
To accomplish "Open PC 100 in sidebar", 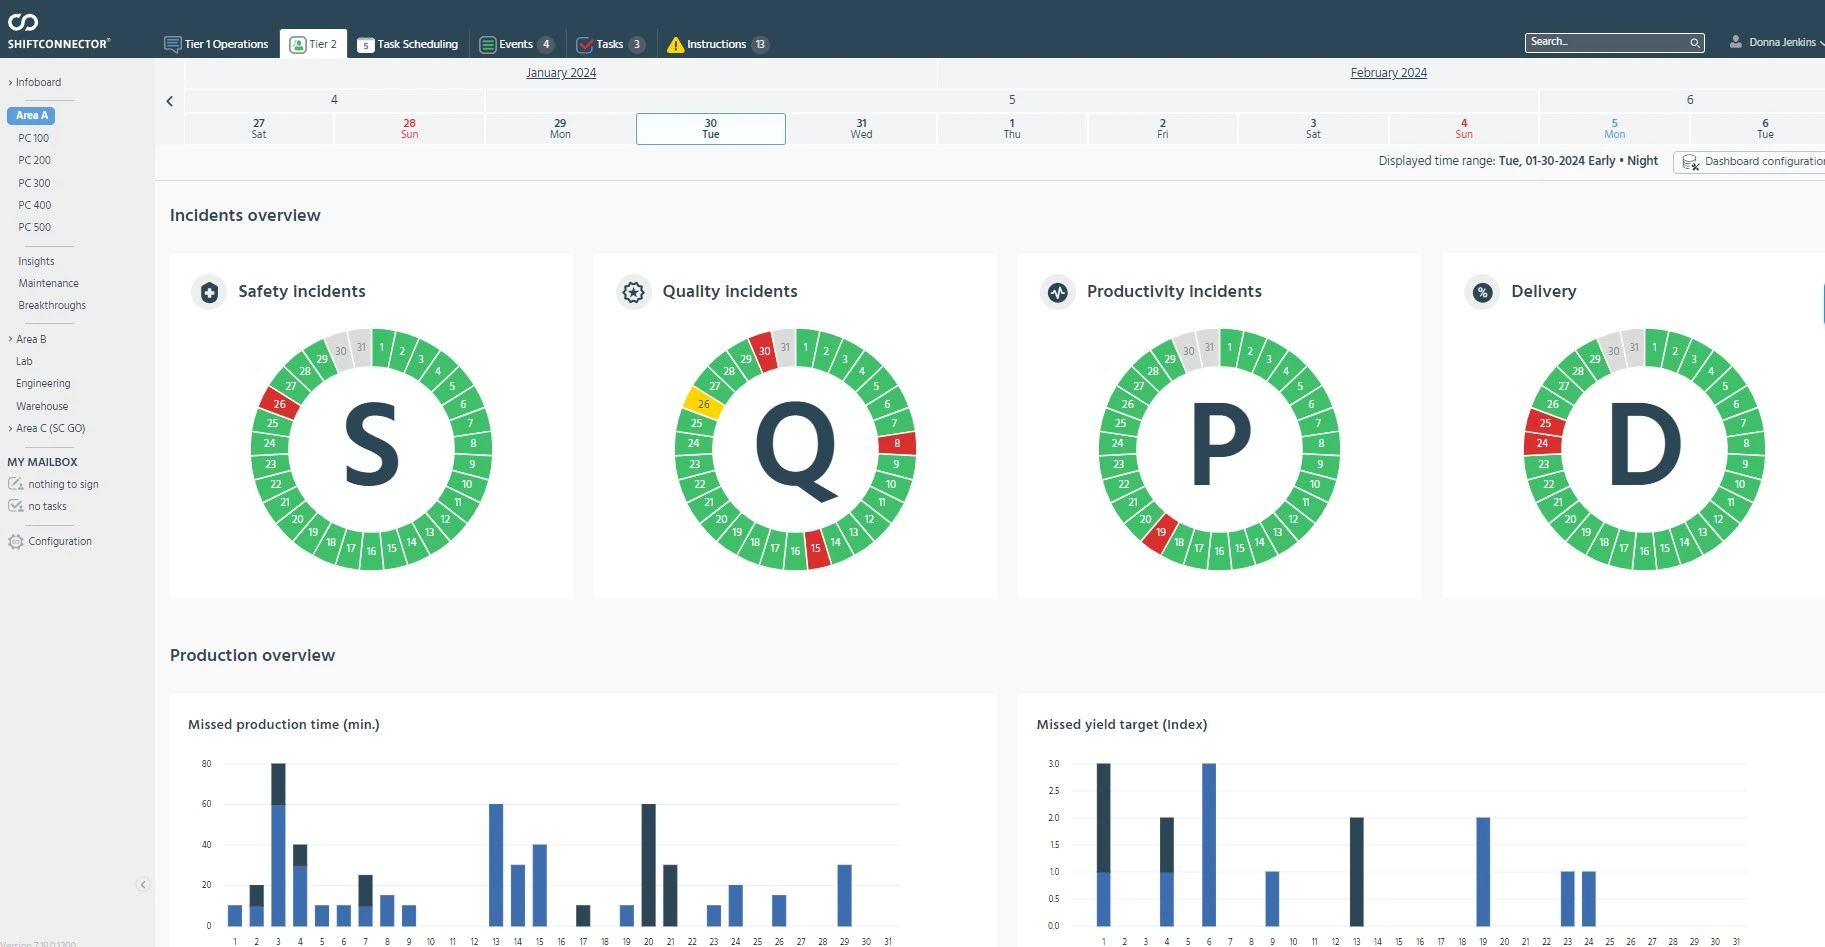I will pos(33,138).
